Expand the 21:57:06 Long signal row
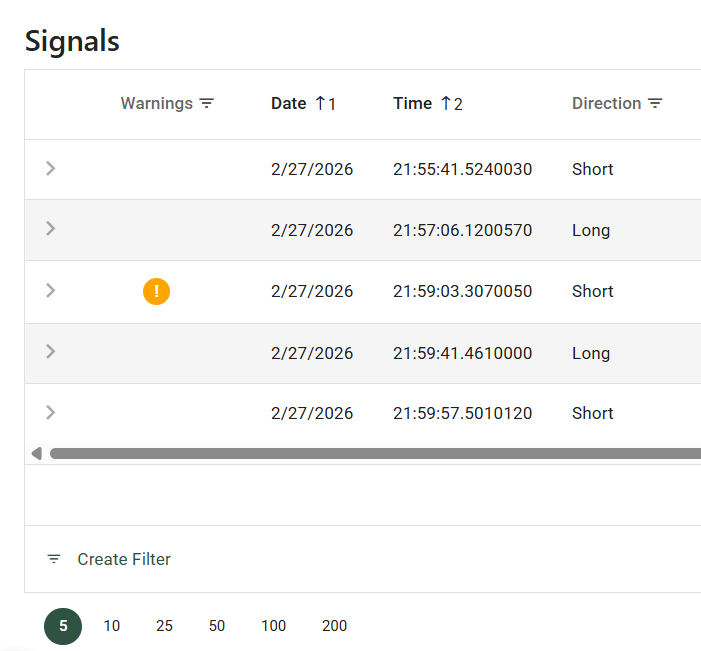701x651 pixels. (51, 229)
